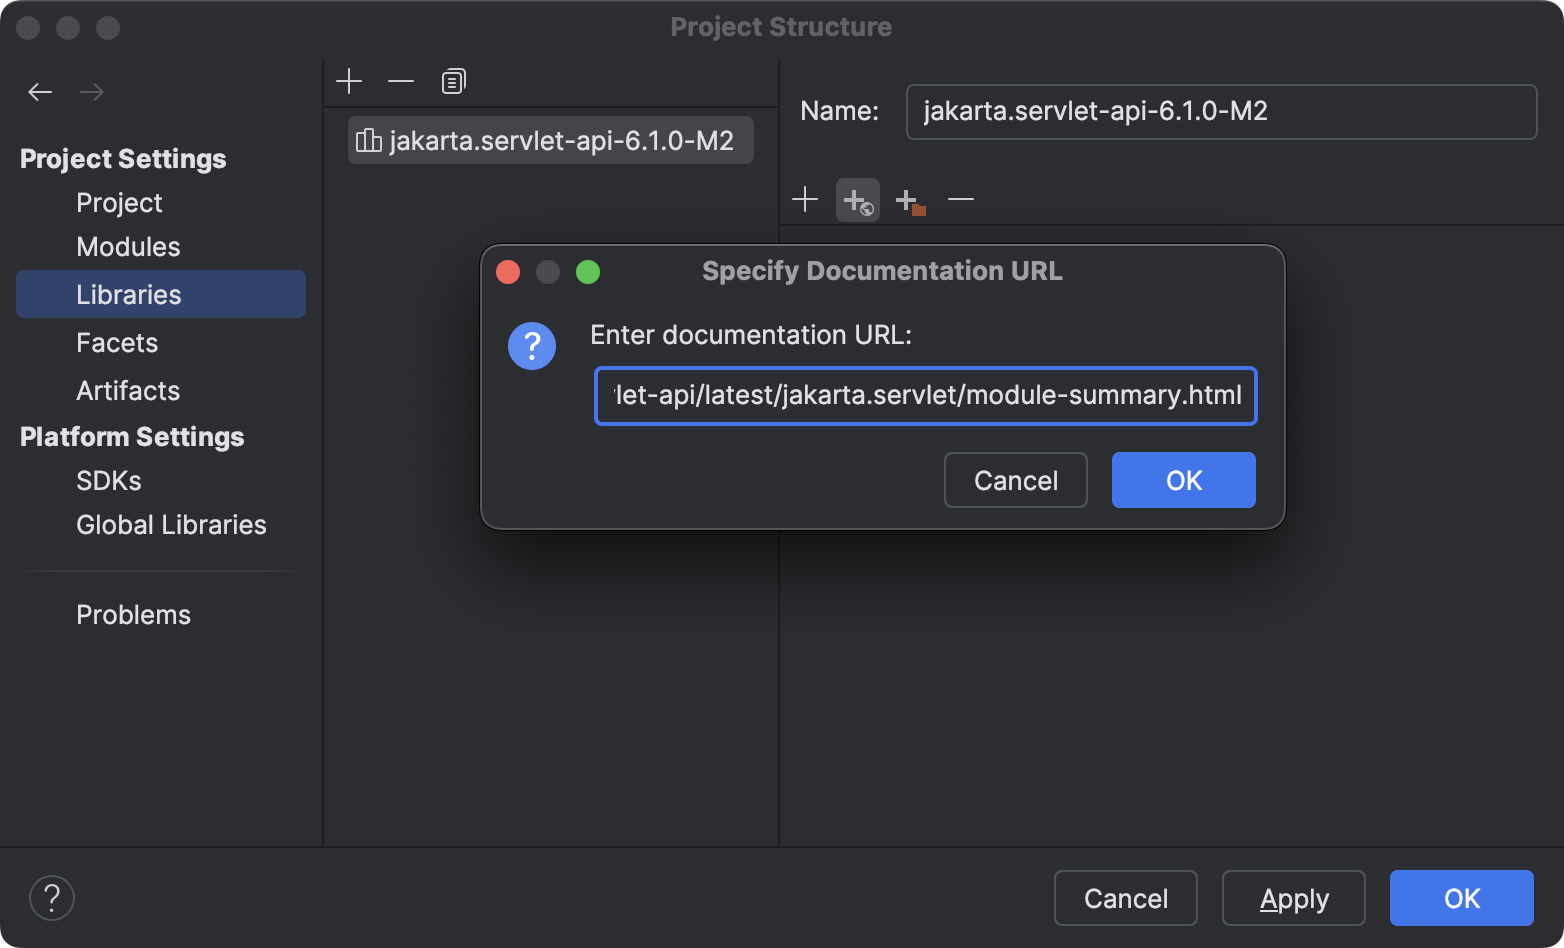The image size is (1564, 948).
Task: Select the jakarta.servlet-api-6.1.0-M2 library entry
Action: click(x=550, y=140)
